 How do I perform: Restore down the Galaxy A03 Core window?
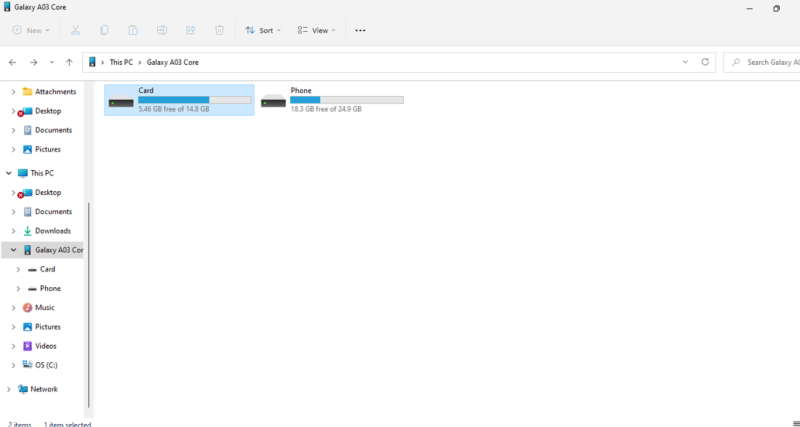776,8
